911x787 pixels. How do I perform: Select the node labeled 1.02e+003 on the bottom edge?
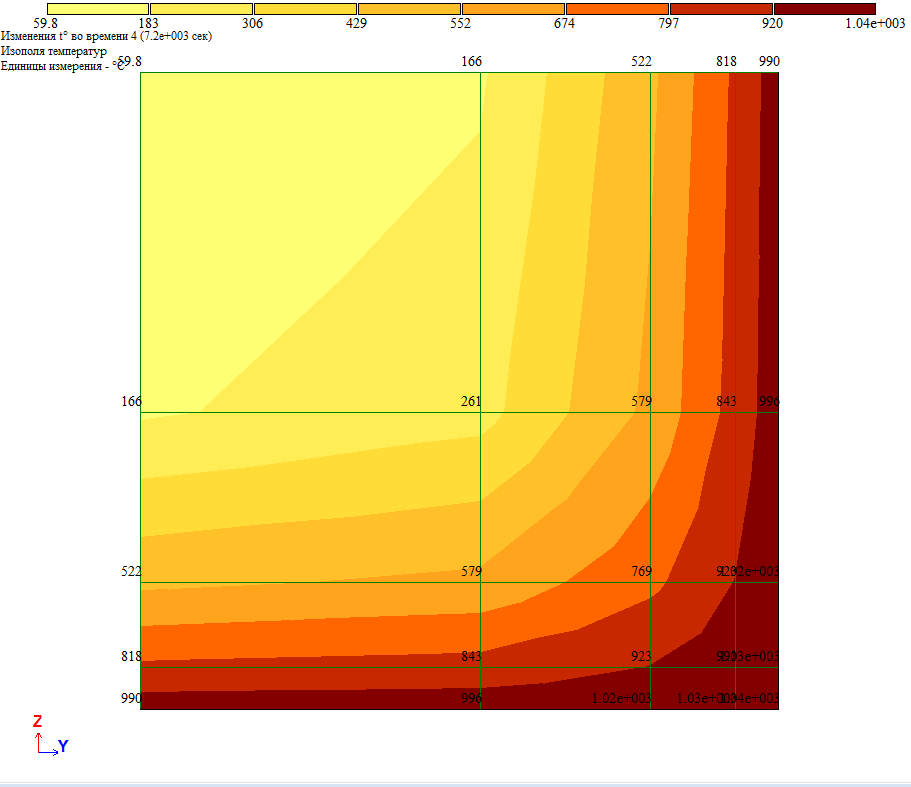click(621, 698)
